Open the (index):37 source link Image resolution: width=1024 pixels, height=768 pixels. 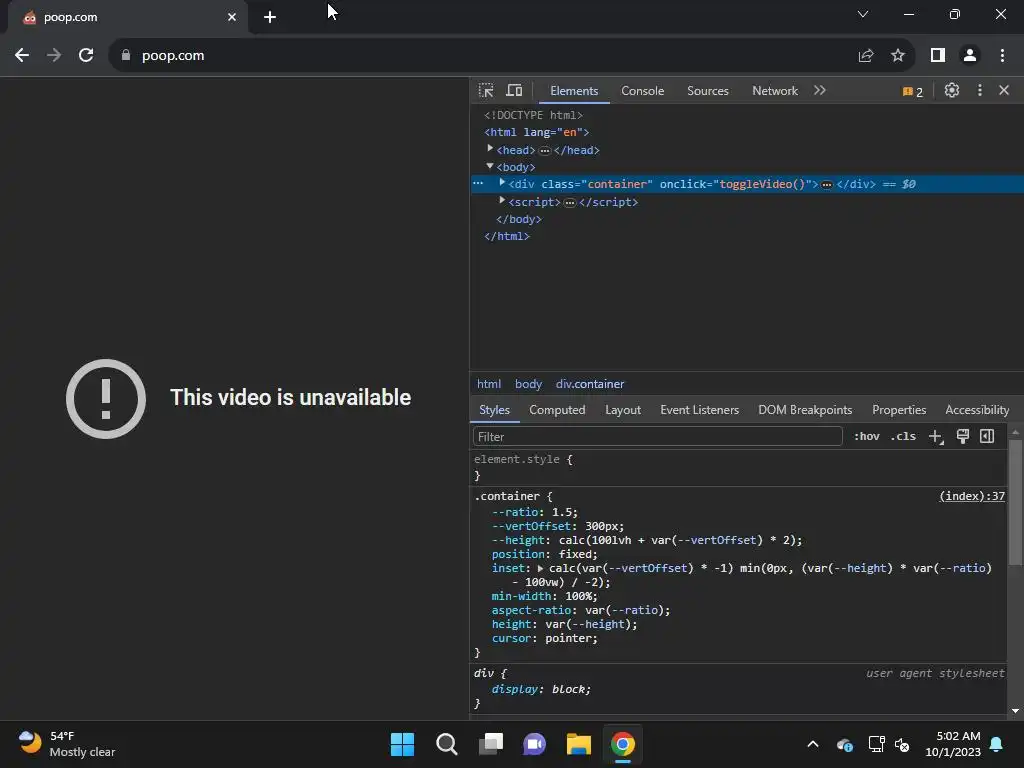click(972, 496)
